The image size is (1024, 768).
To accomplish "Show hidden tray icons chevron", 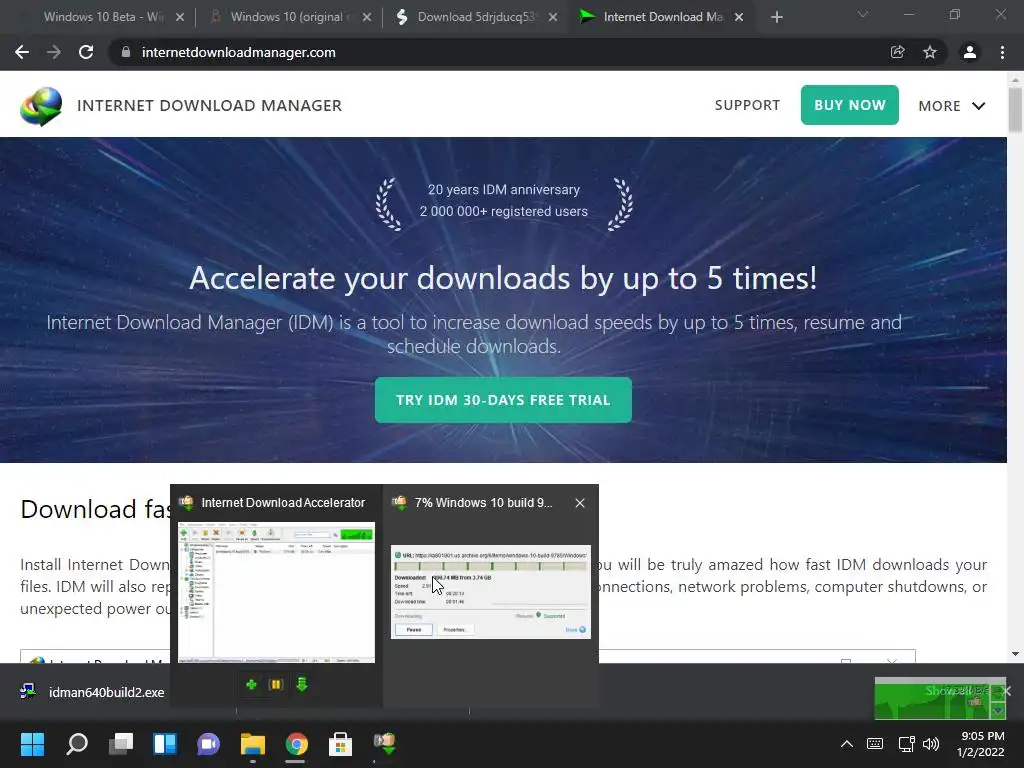I will 846,744.
